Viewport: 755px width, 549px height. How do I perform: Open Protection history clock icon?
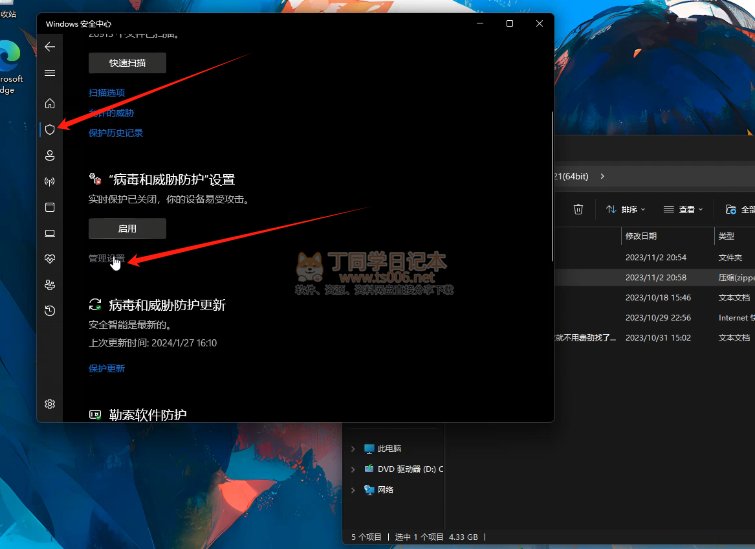tap(50, 311)
